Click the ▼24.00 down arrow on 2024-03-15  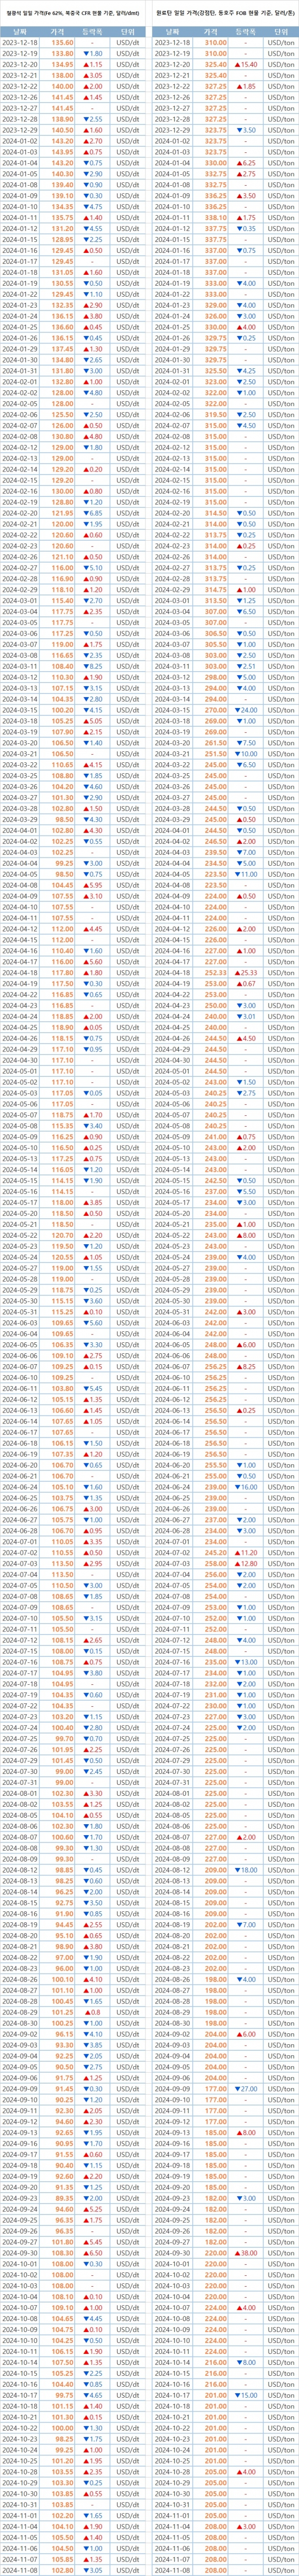pyautogui.click(x=245, y=710)
